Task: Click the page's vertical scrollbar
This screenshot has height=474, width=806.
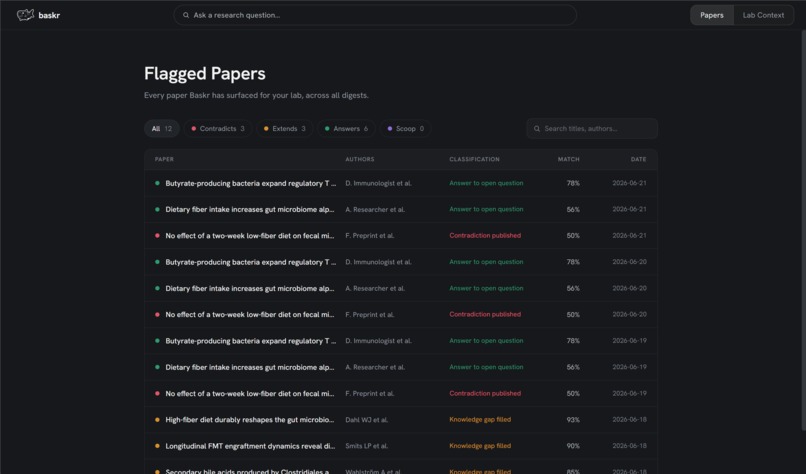Action: point(803,230)
